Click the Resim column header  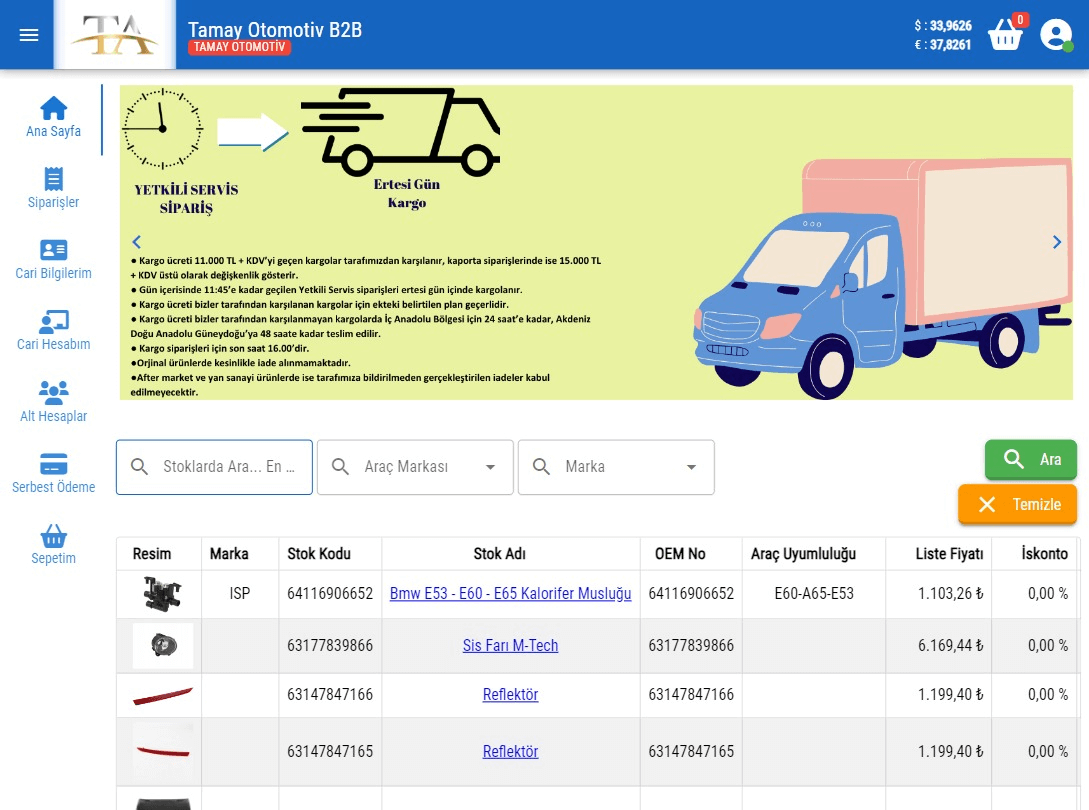pyautogui.click(x=151, y=554)
